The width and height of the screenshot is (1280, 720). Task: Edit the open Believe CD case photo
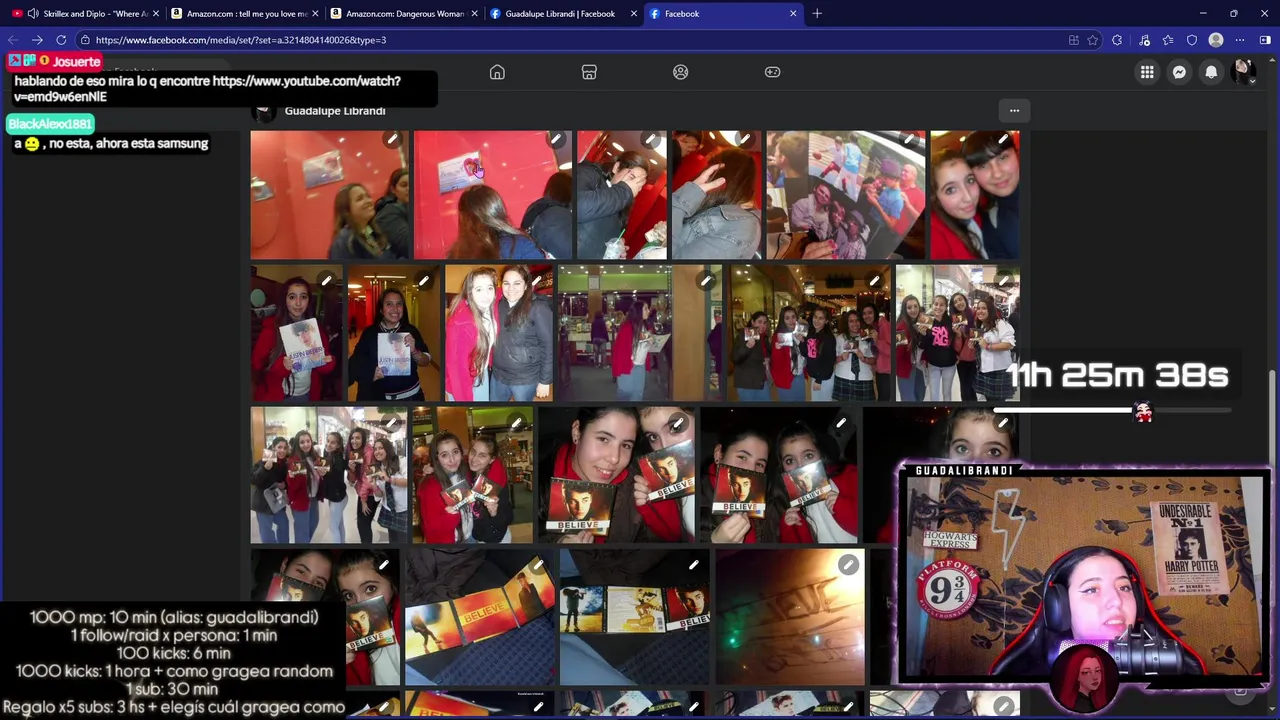[538, 566]
